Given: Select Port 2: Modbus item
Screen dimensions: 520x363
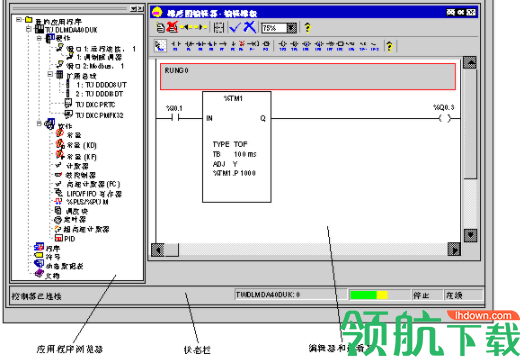Looking at the screenshot, I should (x=95, y=66).
